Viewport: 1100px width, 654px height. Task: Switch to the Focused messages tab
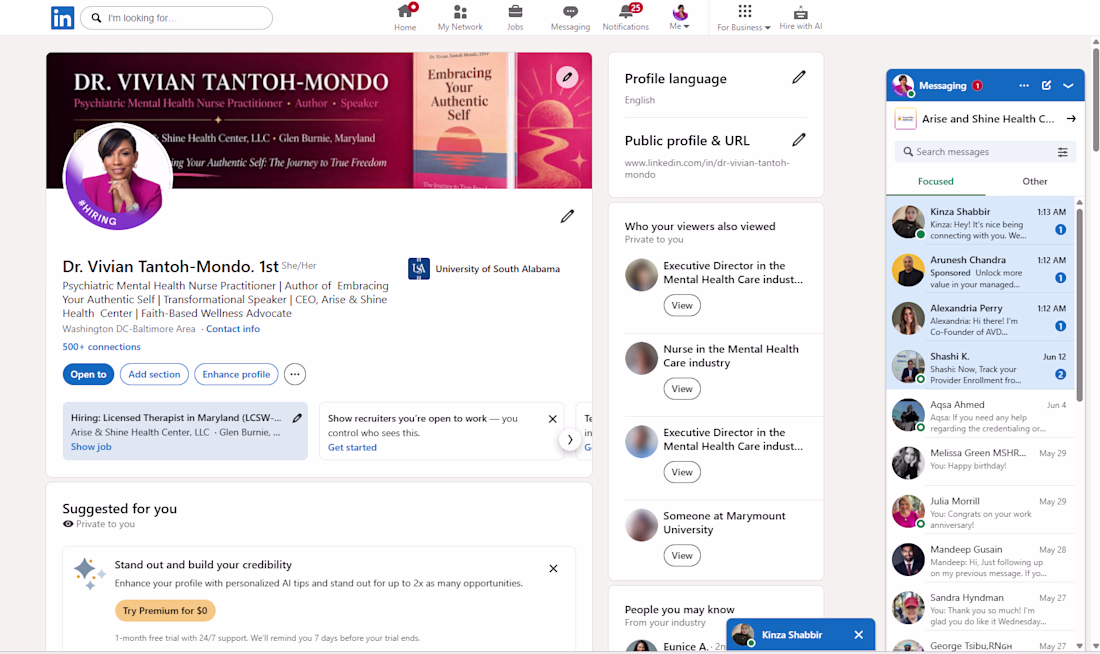[936, 181]
